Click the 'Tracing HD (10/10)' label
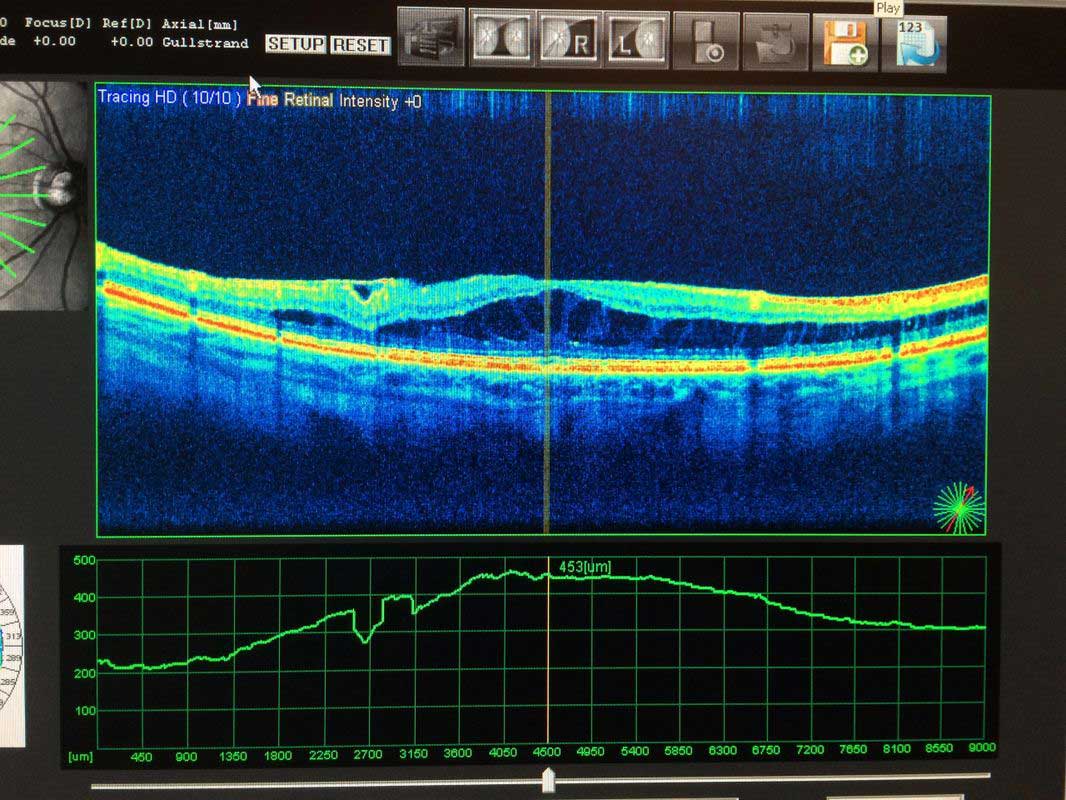Screen dimensions: 1066x800 (170, 98)
